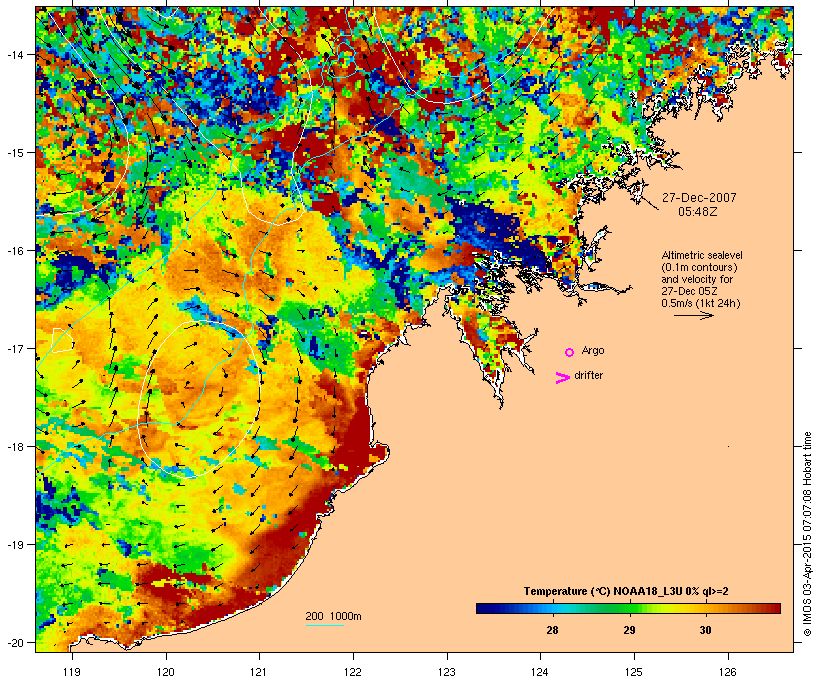The width and height of the screenshot is (820, 680).
Task: Click the '0.5m/s (1kt 24h)' text
Action: click(701, 303)
